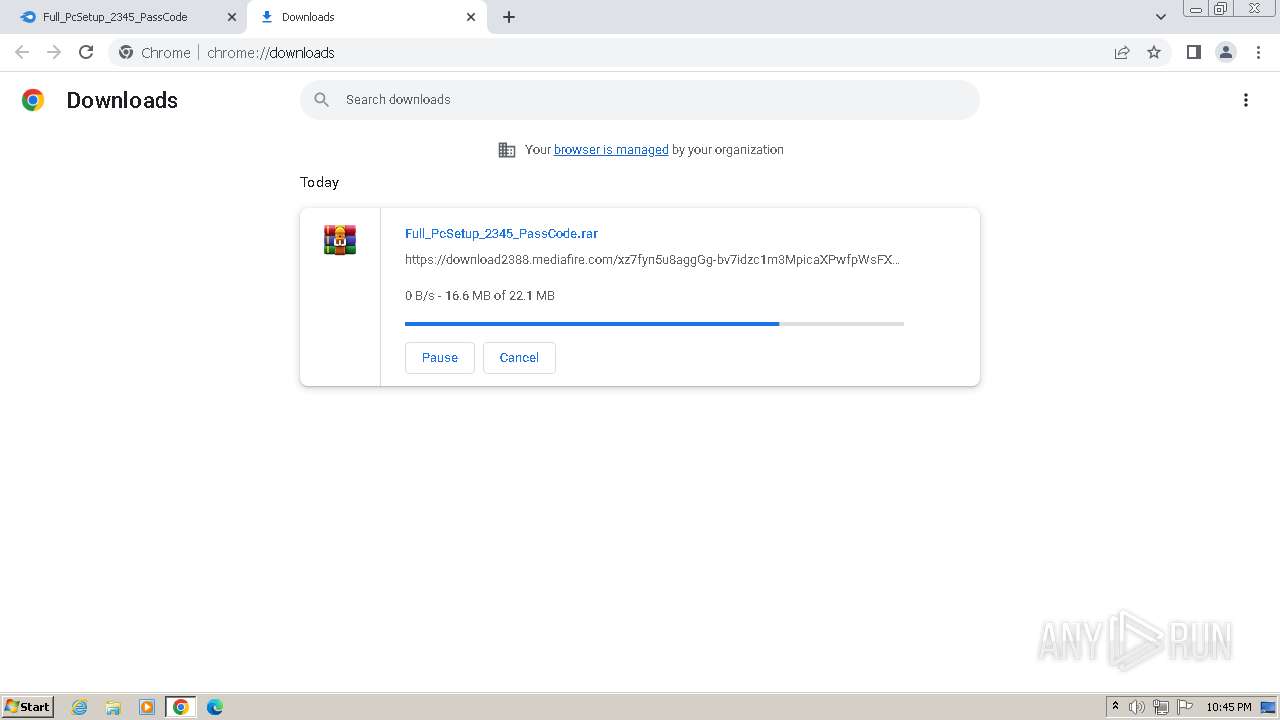Click the volume speaker tray icon

[1137, 707]
